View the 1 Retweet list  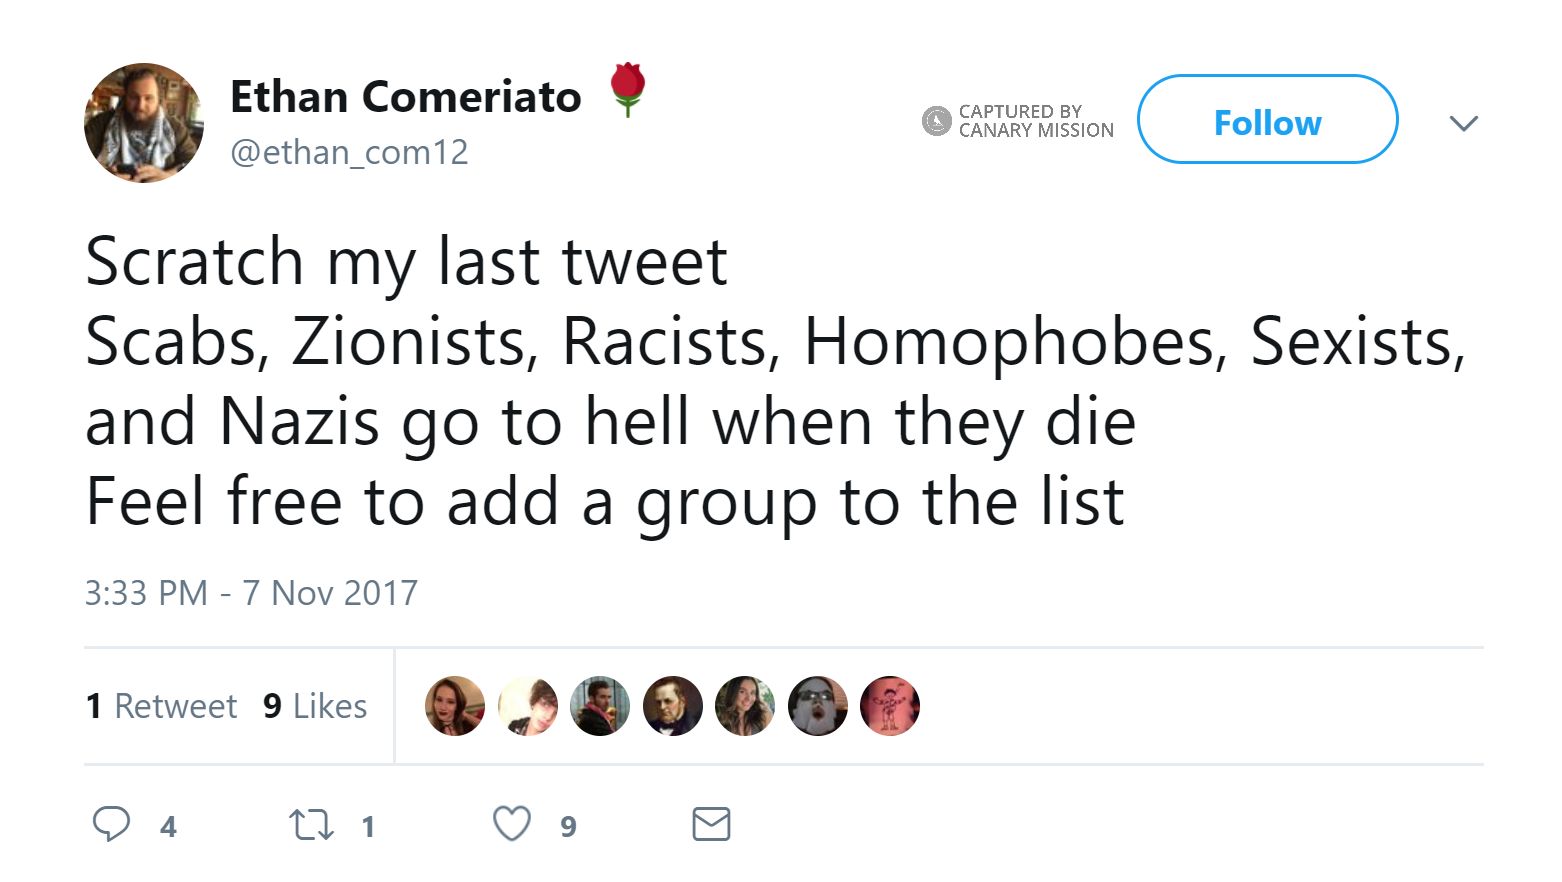coord(162,706)
